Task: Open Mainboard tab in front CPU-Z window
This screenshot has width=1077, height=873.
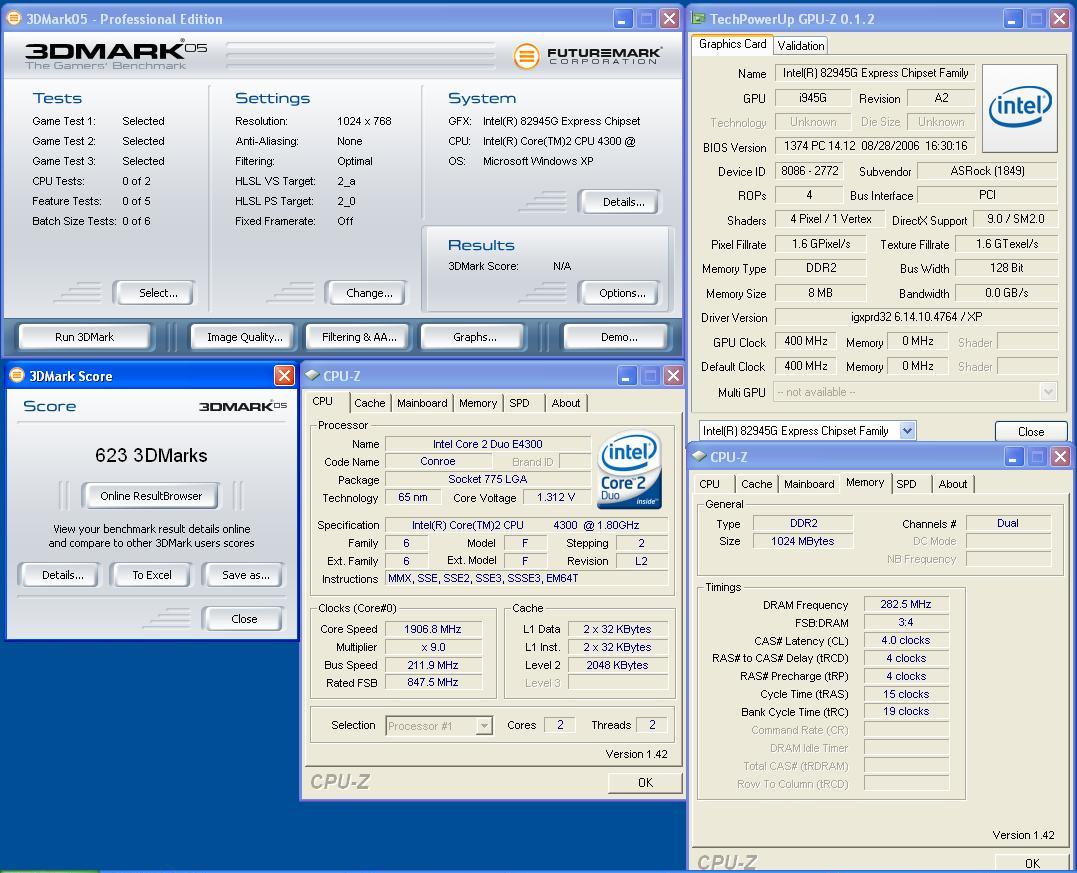Action: tap(422, 403)
